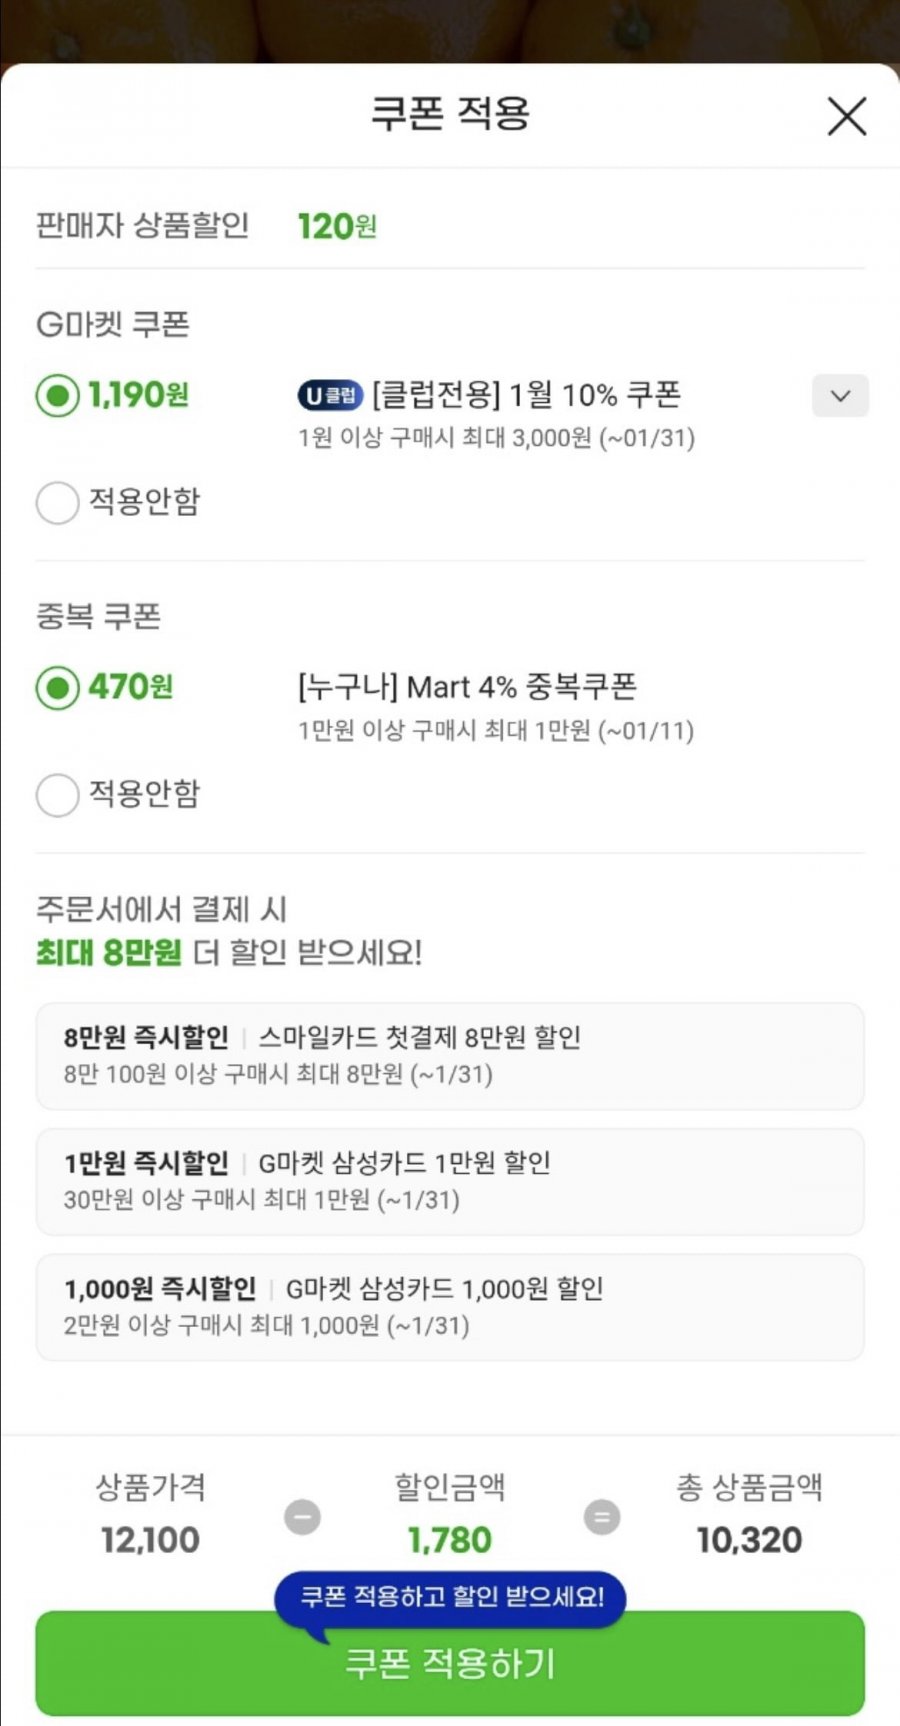Tap the 총 상품금액 10,320 total
The height and width of the screenshot is (1726, 900).
[749, 1540]
